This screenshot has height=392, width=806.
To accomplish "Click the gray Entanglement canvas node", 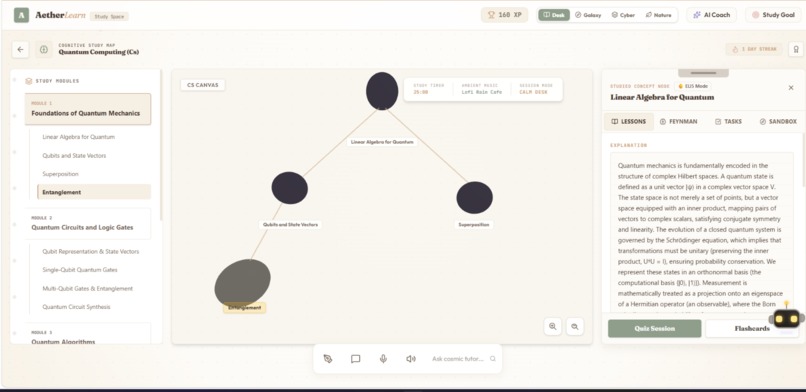I will pos(243,283).
